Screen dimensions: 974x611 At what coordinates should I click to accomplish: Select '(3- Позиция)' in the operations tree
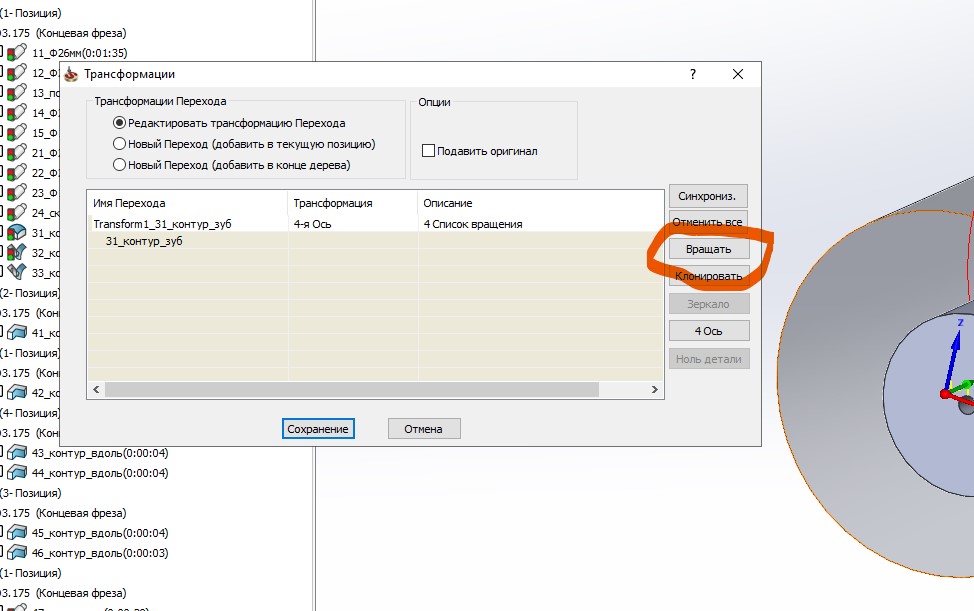(x=30, y=493)
